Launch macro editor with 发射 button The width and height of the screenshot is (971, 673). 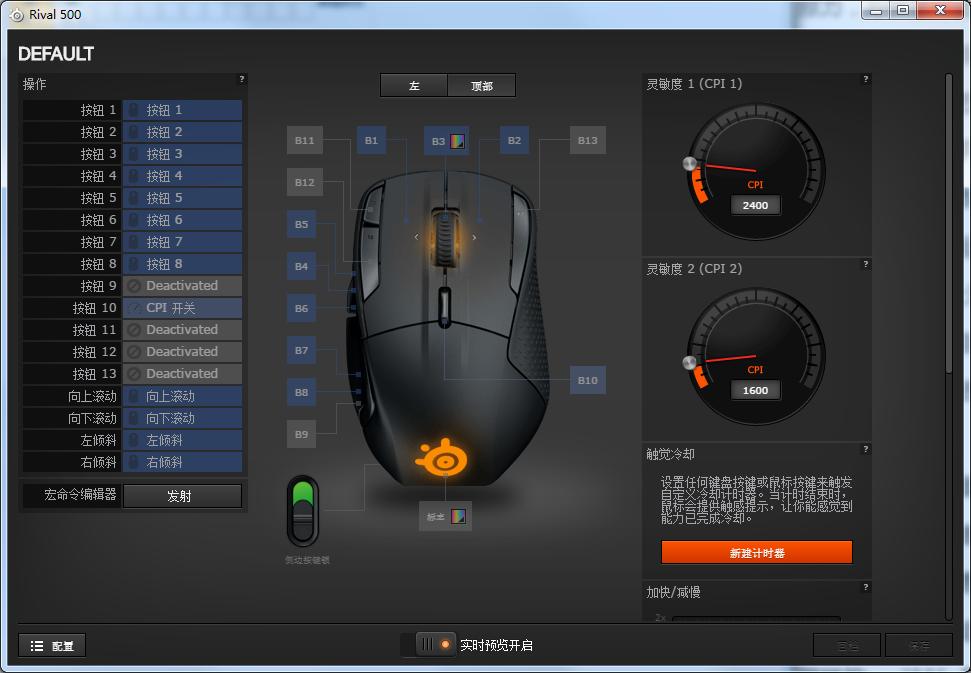point(181,495)
